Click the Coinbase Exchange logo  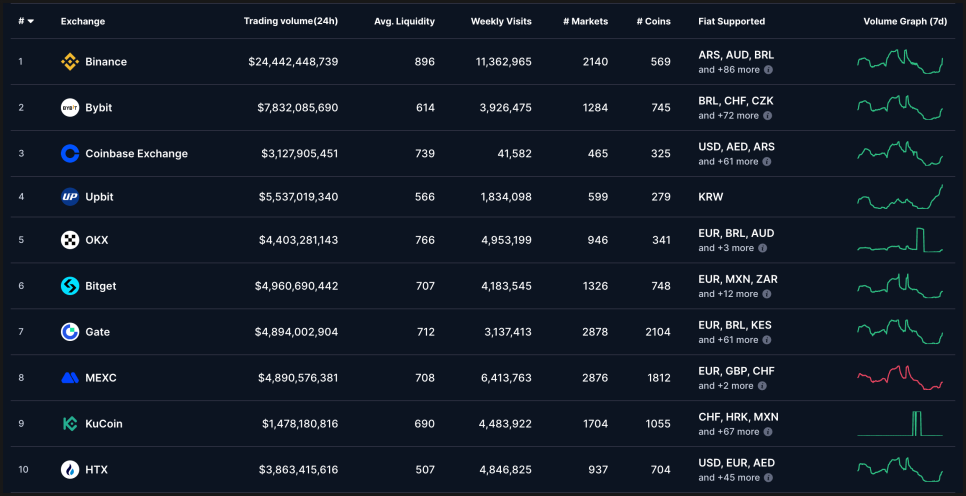70,153
